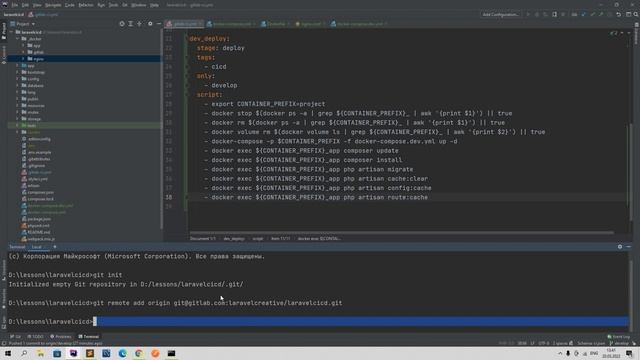Switch to the .gitlab-ci.yml editor tab
The image size is (640, 360).
coord(184,24)
